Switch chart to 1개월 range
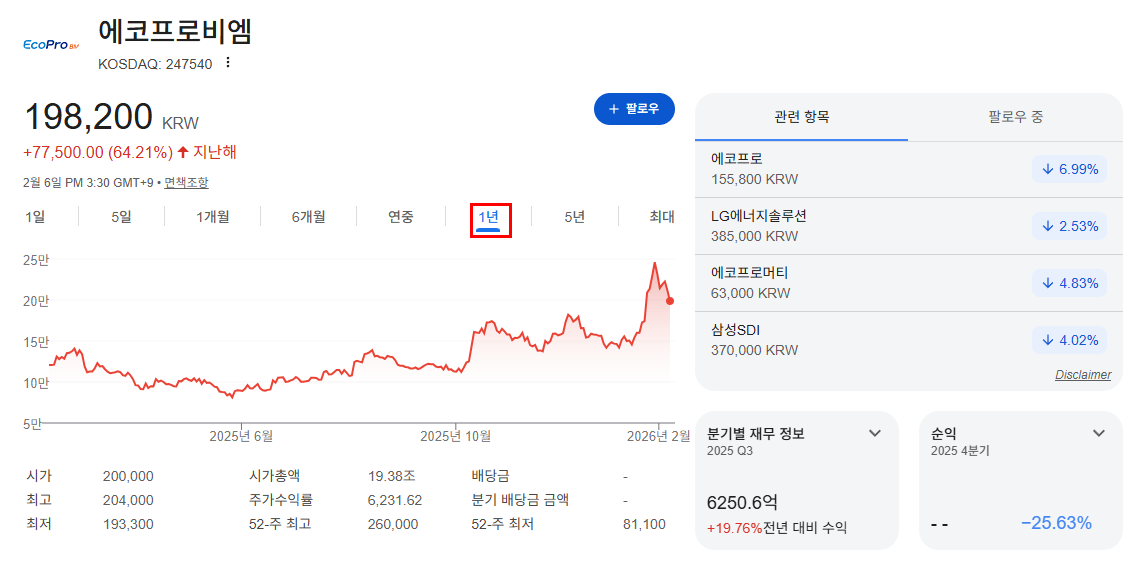This screenshot has width=1139, height=563. coord(212,216)
